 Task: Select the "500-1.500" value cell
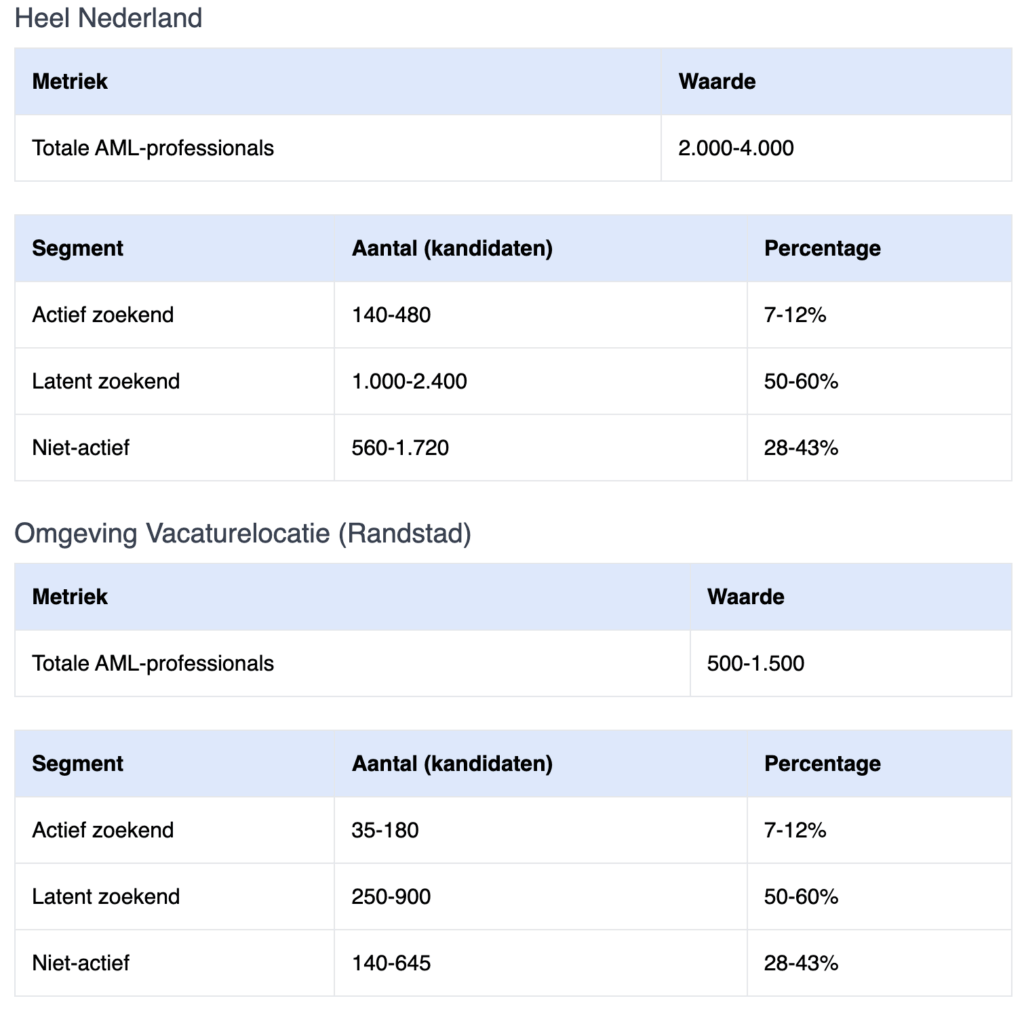pyautogui.click(x=755, y=663)
